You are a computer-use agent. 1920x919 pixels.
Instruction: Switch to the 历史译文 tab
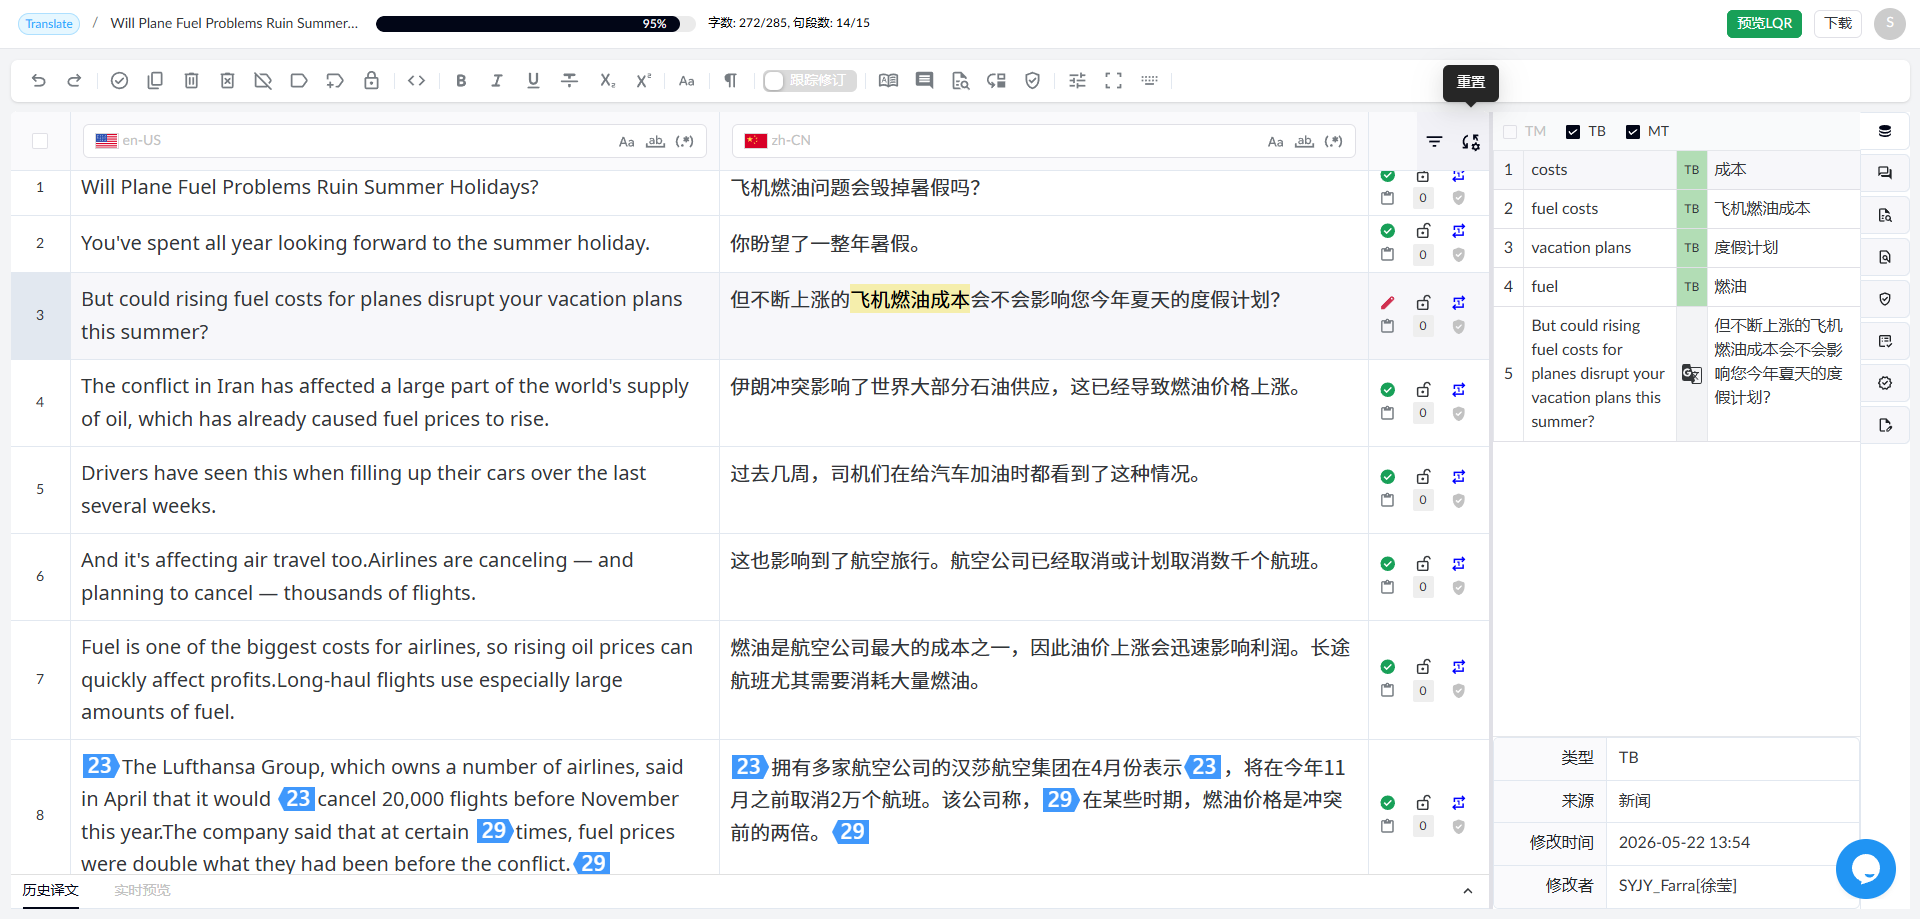tap(50, 890)
